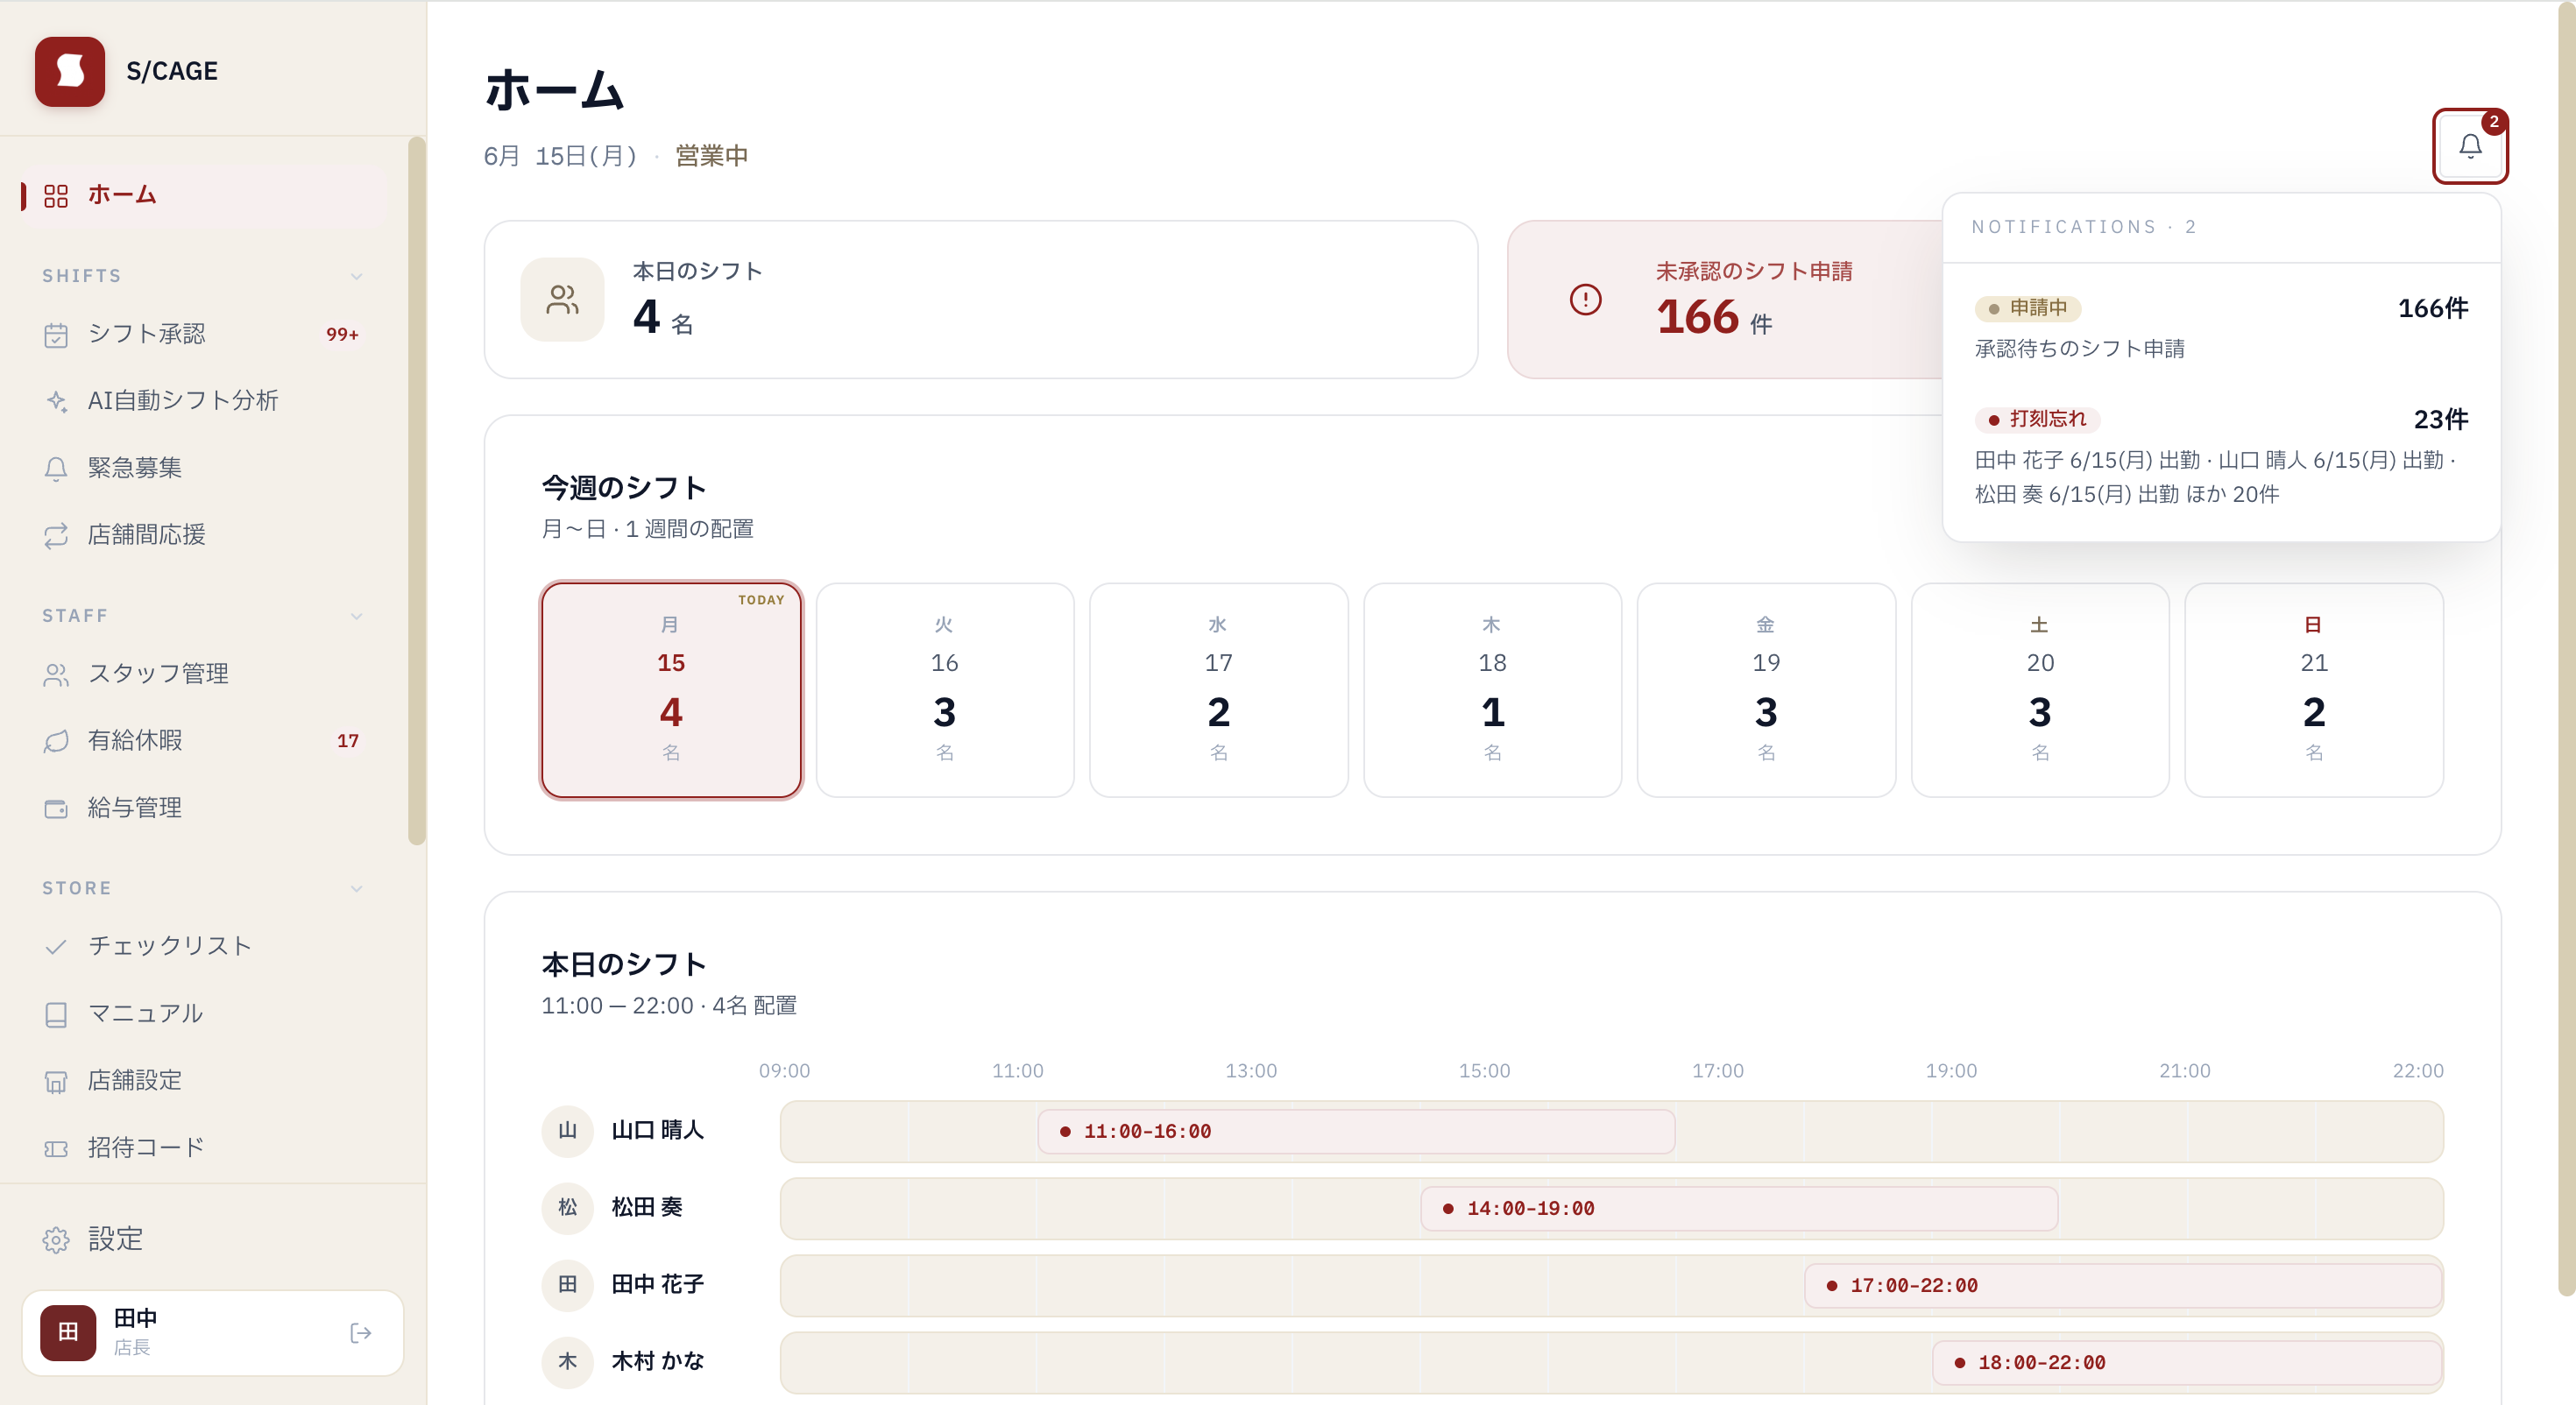Open 店舗設定 menu item
Screen dimensions: 2576x1405
[204, 1081]
